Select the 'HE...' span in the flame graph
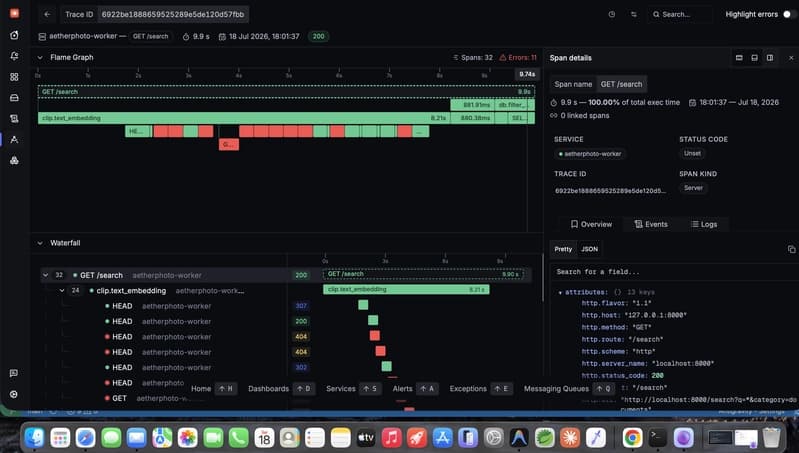 [x=138, y=131]
